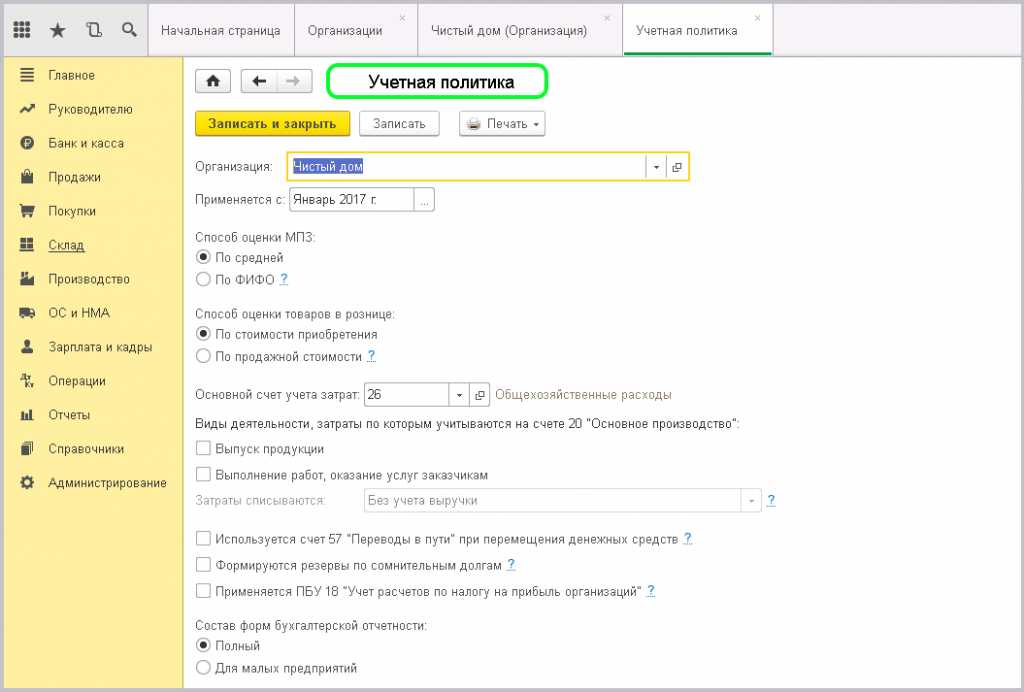Select the По средней radio button
This screenshot has width=1024, height=692.
coord(203,257)
